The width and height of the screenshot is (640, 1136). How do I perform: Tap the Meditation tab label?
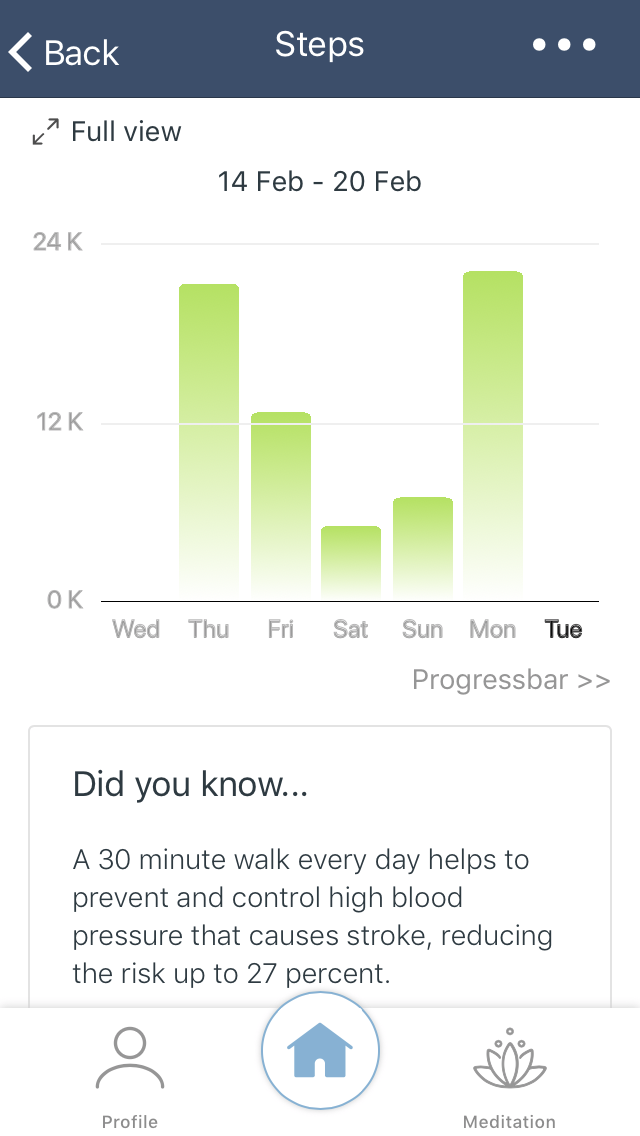(x=510, y=1121)
